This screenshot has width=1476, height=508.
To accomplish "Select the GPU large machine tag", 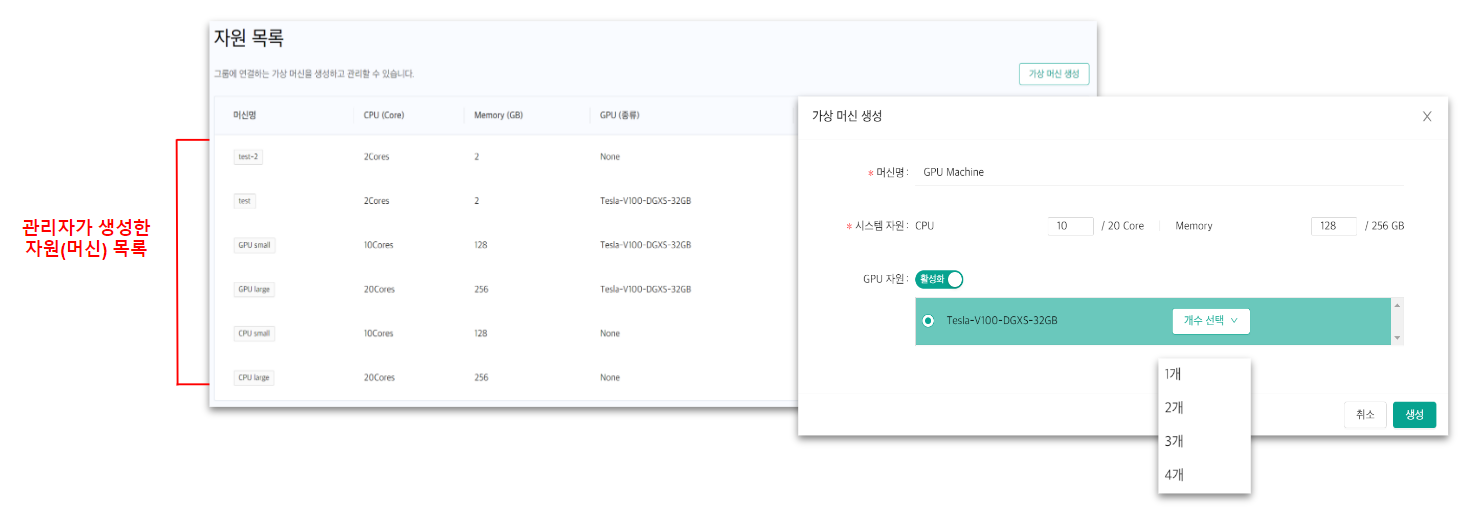I will [x=254, y=289].
